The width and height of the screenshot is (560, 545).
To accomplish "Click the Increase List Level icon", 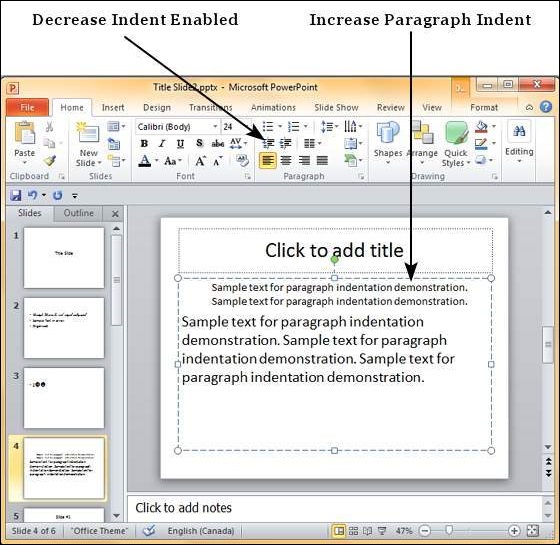I will [x=286, y=144].
